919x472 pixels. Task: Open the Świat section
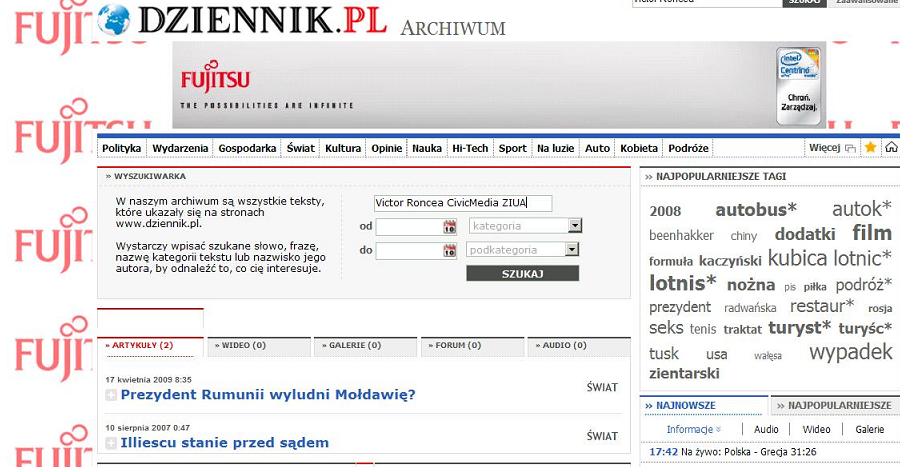(301, 148)
